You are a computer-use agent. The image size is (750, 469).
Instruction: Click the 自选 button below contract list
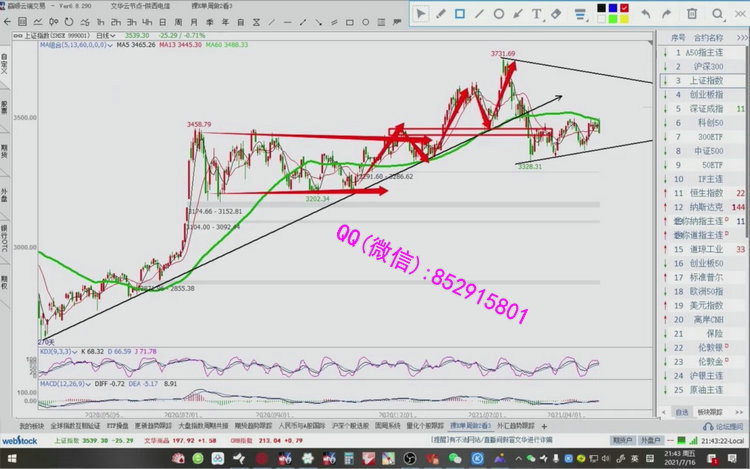point(680,412)
